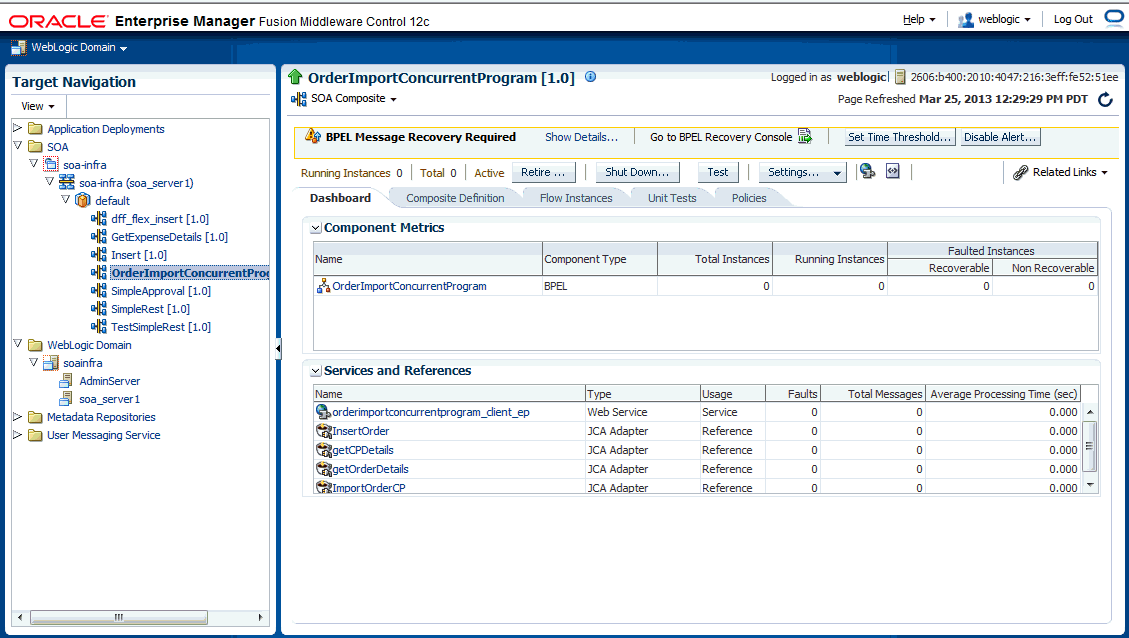Open the weblogic user menu

point(1004,19)
